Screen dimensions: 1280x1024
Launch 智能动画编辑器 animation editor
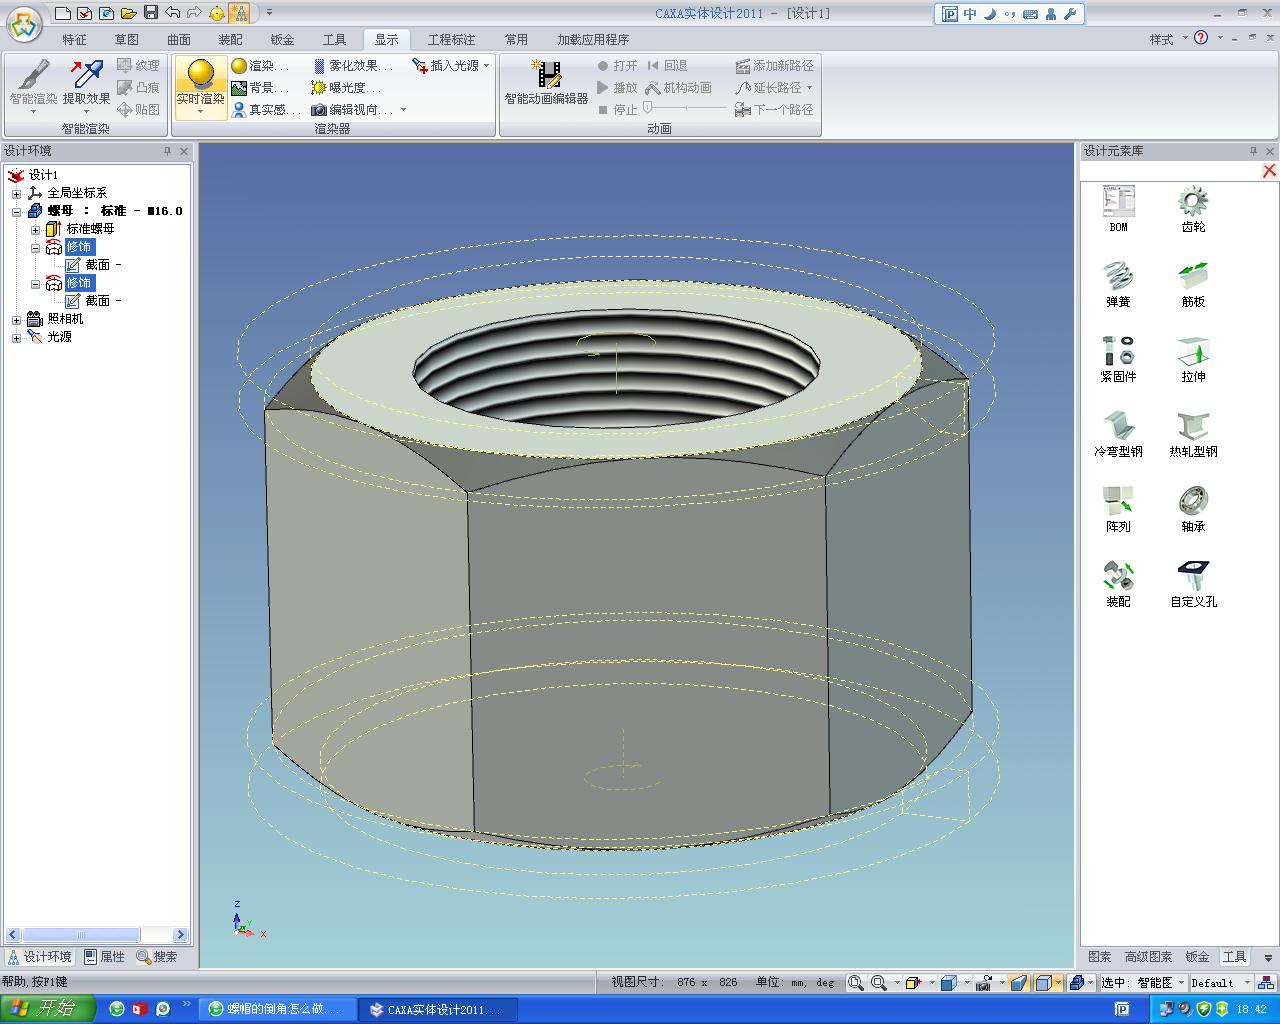(x=546, y=84)
